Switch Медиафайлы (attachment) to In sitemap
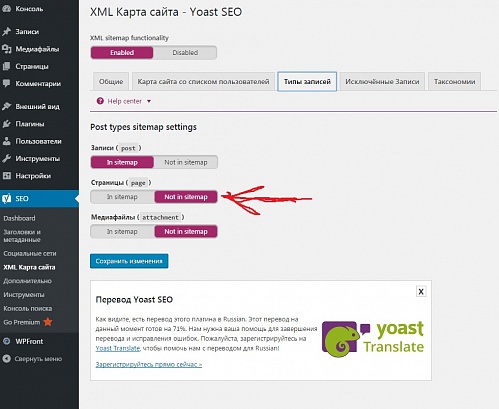499x409 pixels. point(122,232)
